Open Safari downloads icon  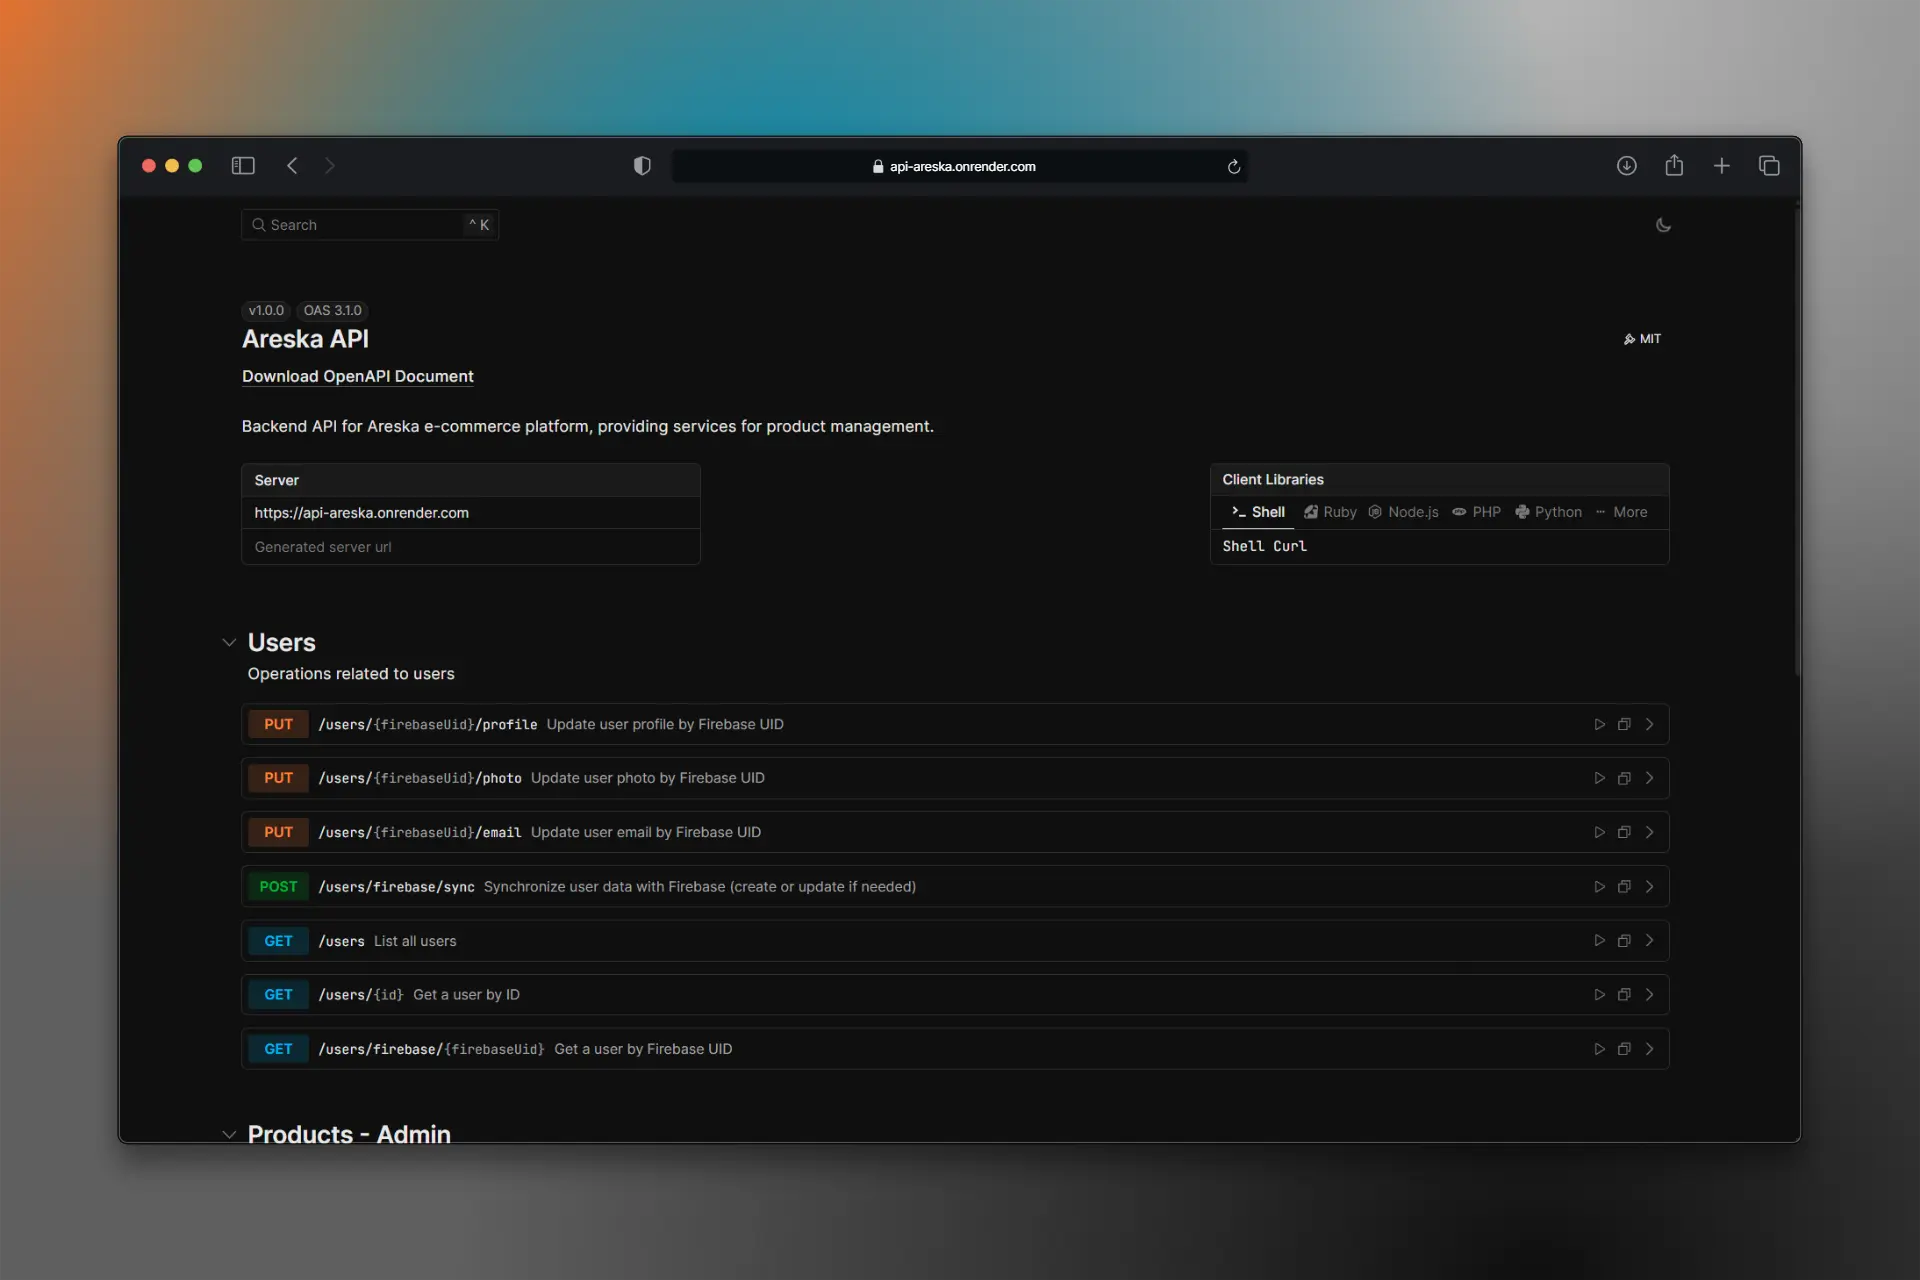1627,166
